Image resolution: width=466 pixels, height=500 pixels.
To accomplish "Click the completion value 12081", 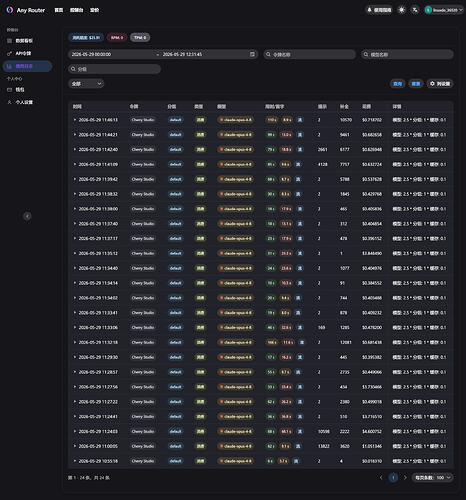I will pos(346,342).
